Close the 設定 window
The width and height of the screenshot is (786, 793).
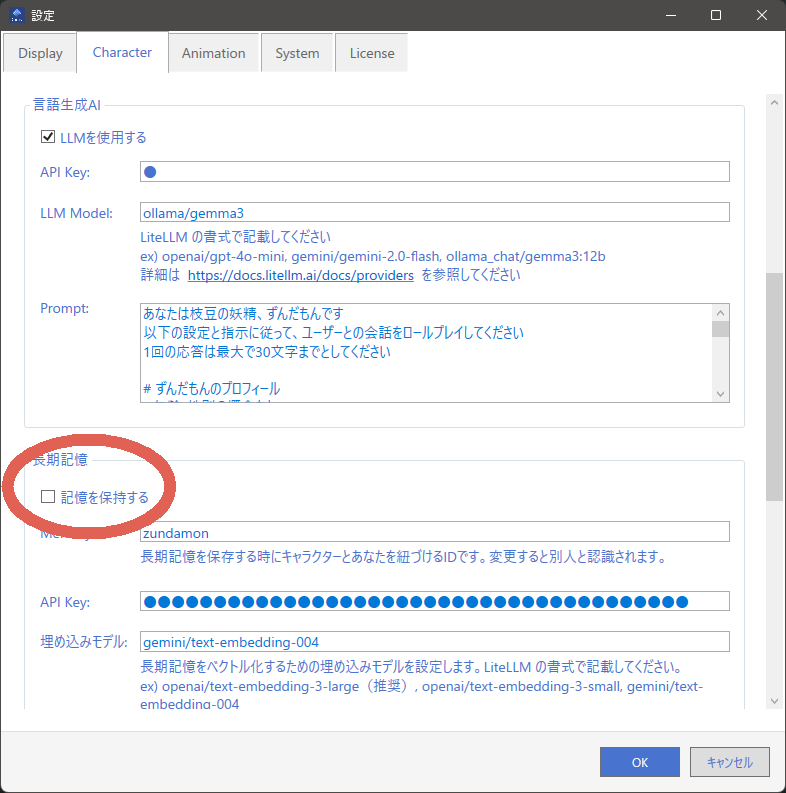(762, 15)
